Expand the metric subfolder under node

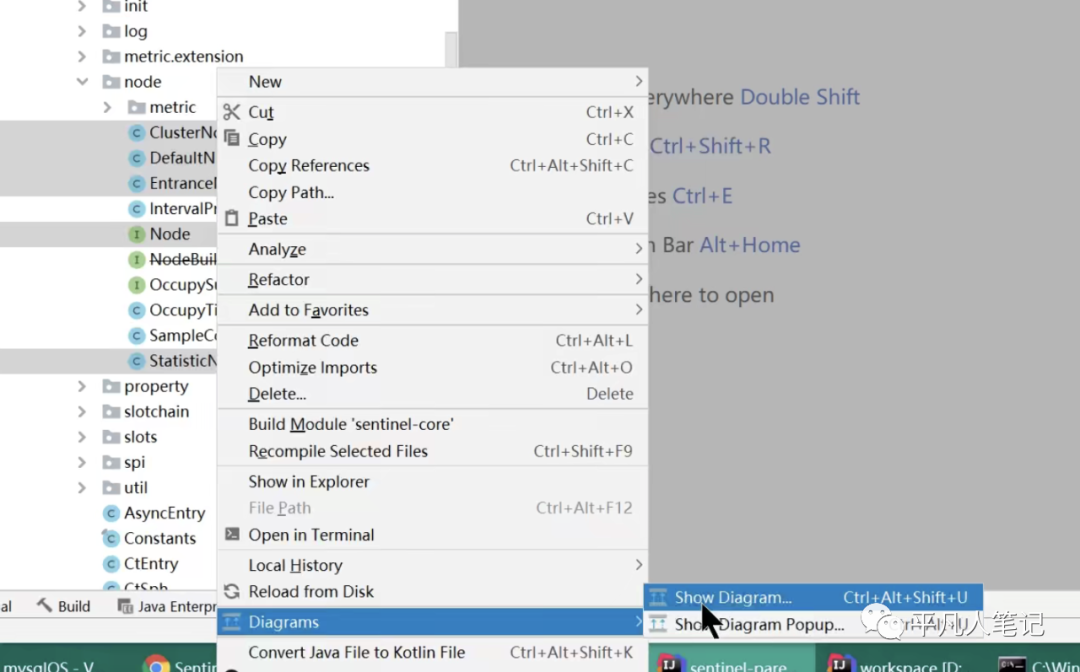(x=107, y=107)
